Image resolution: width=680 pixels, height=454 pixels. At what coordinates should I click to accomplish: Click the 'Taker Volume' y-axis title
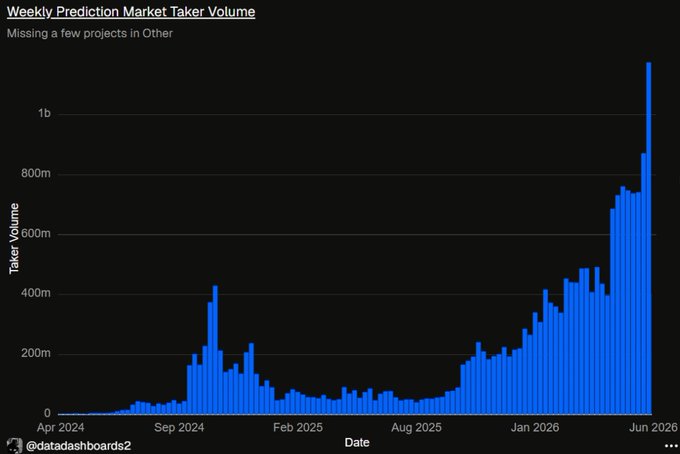pyautogui.click(x=14, y=238)
